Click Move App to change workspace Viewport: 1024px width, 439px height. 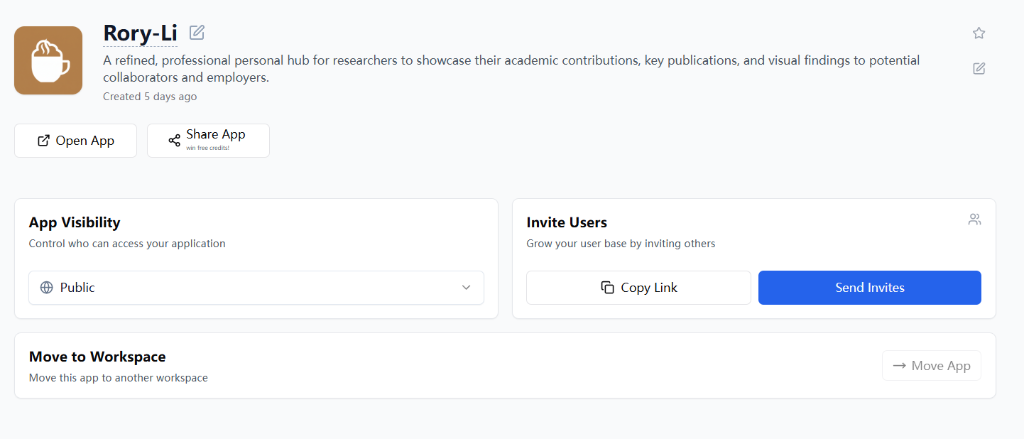932,366
